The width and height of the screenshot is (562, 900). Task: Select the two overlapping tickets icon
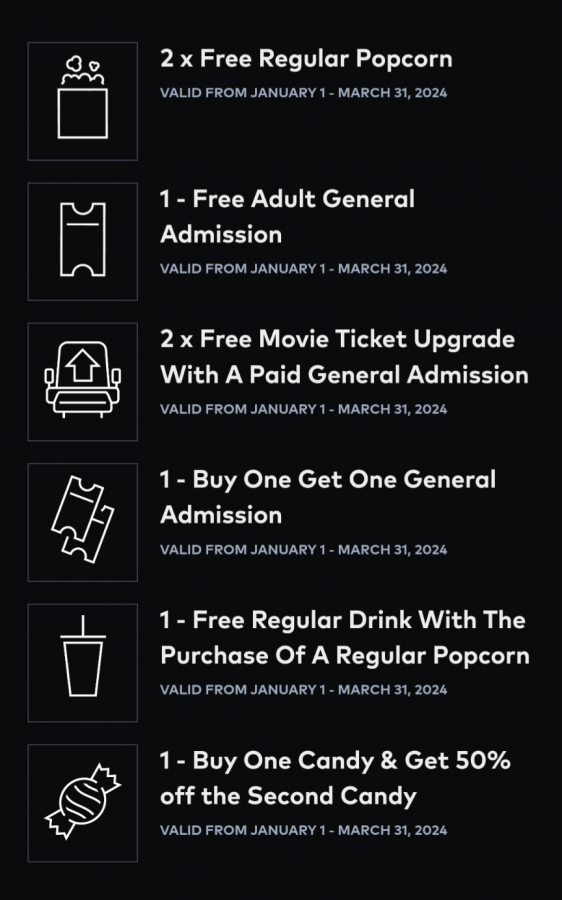(83, 522)
